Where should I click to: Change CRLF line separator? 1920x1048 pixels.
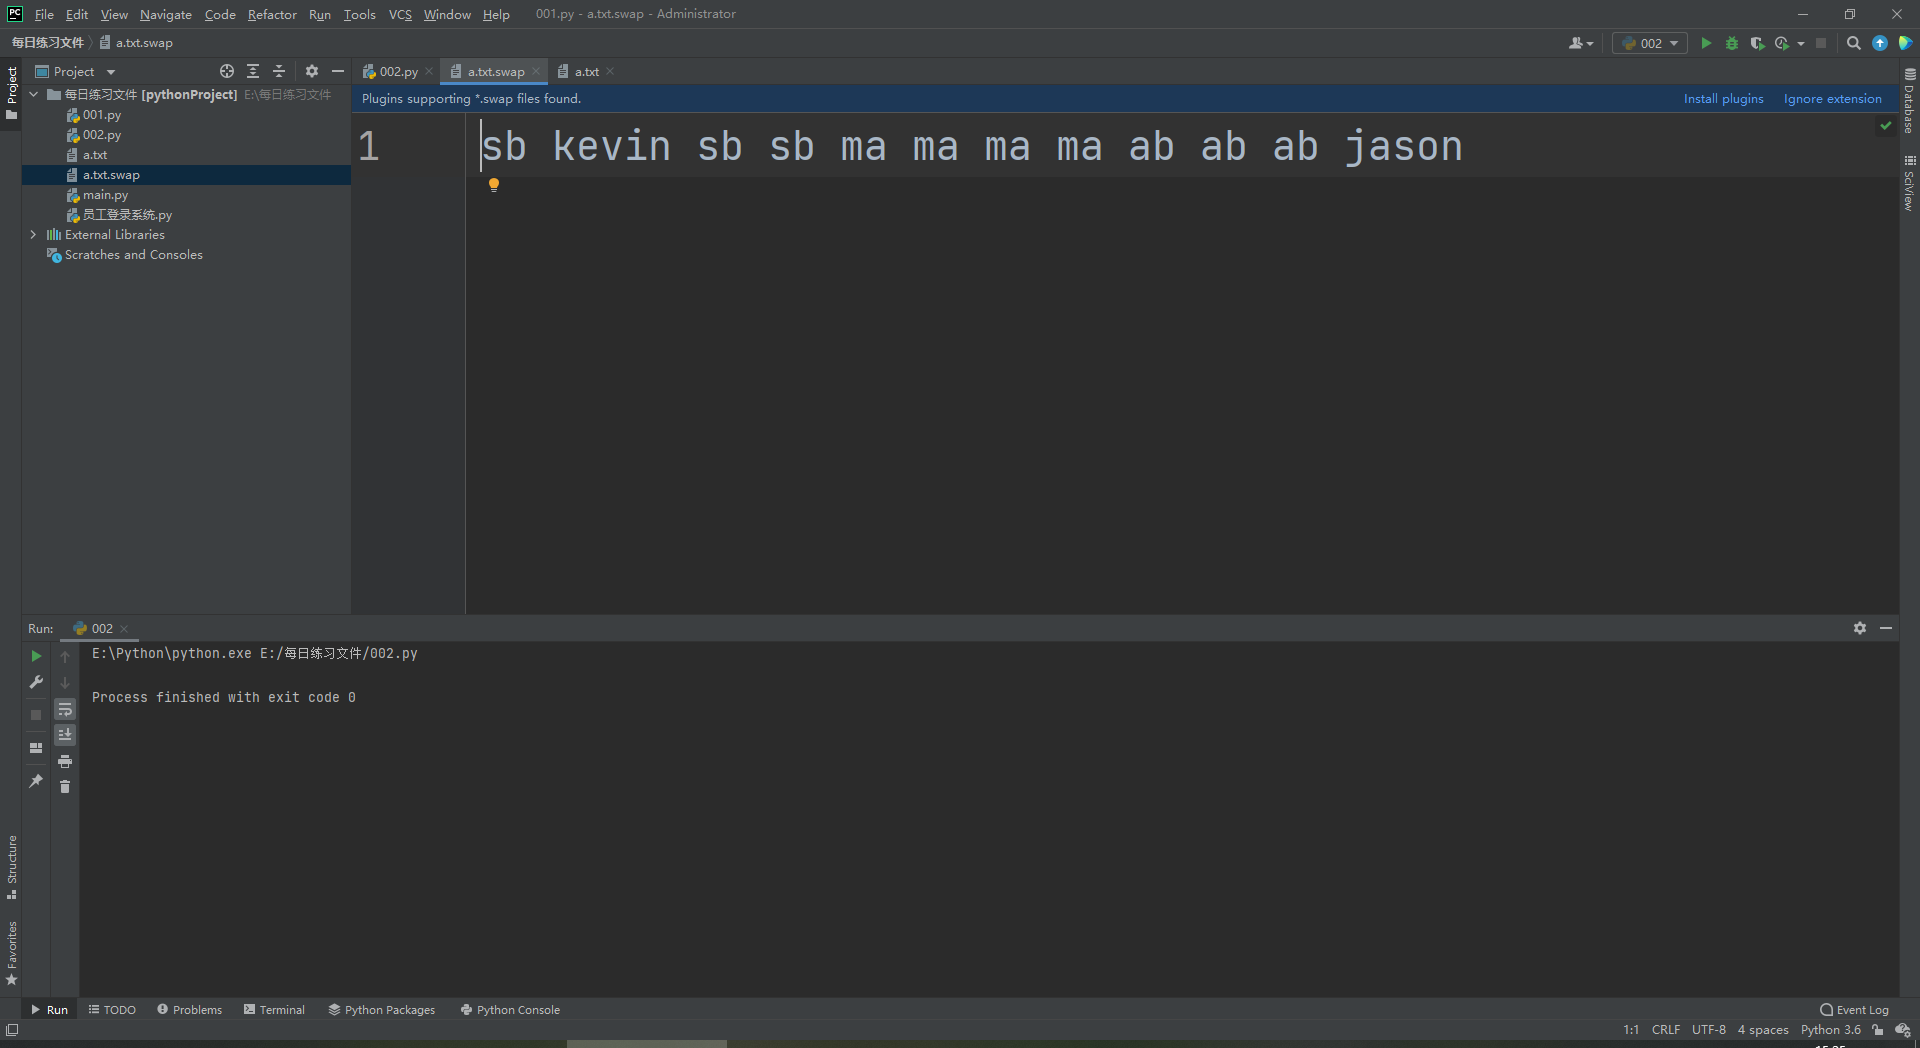point(1666,1030)
